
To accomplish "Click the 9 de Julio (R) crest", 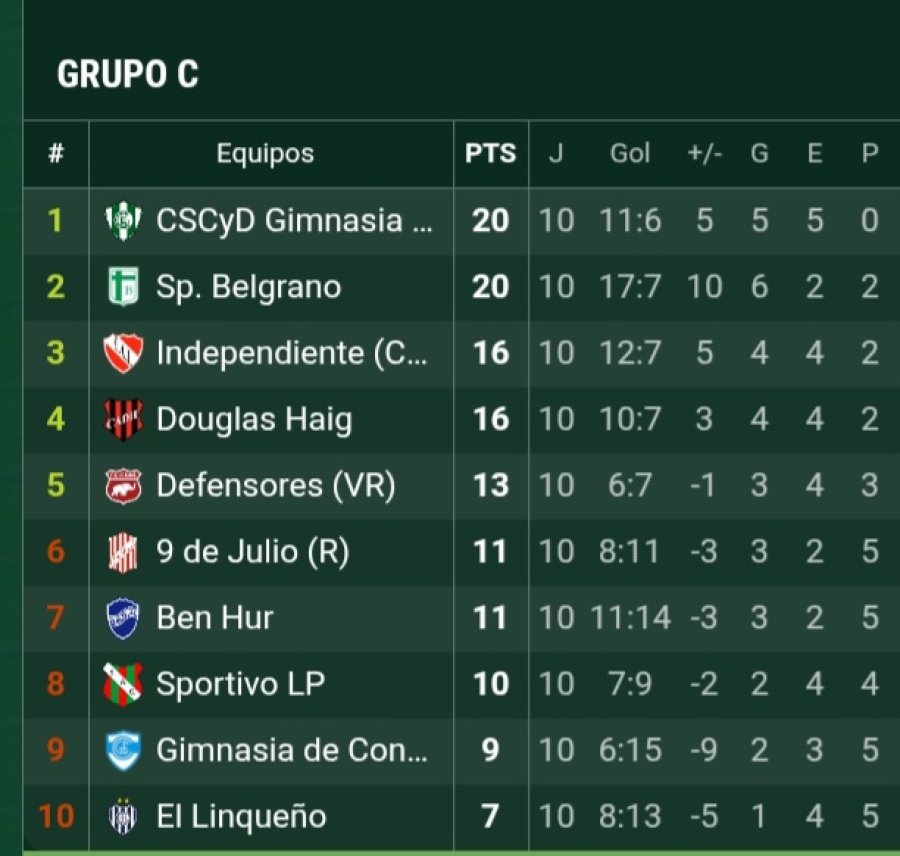I will pyautogui.click(x=123, y=552).
